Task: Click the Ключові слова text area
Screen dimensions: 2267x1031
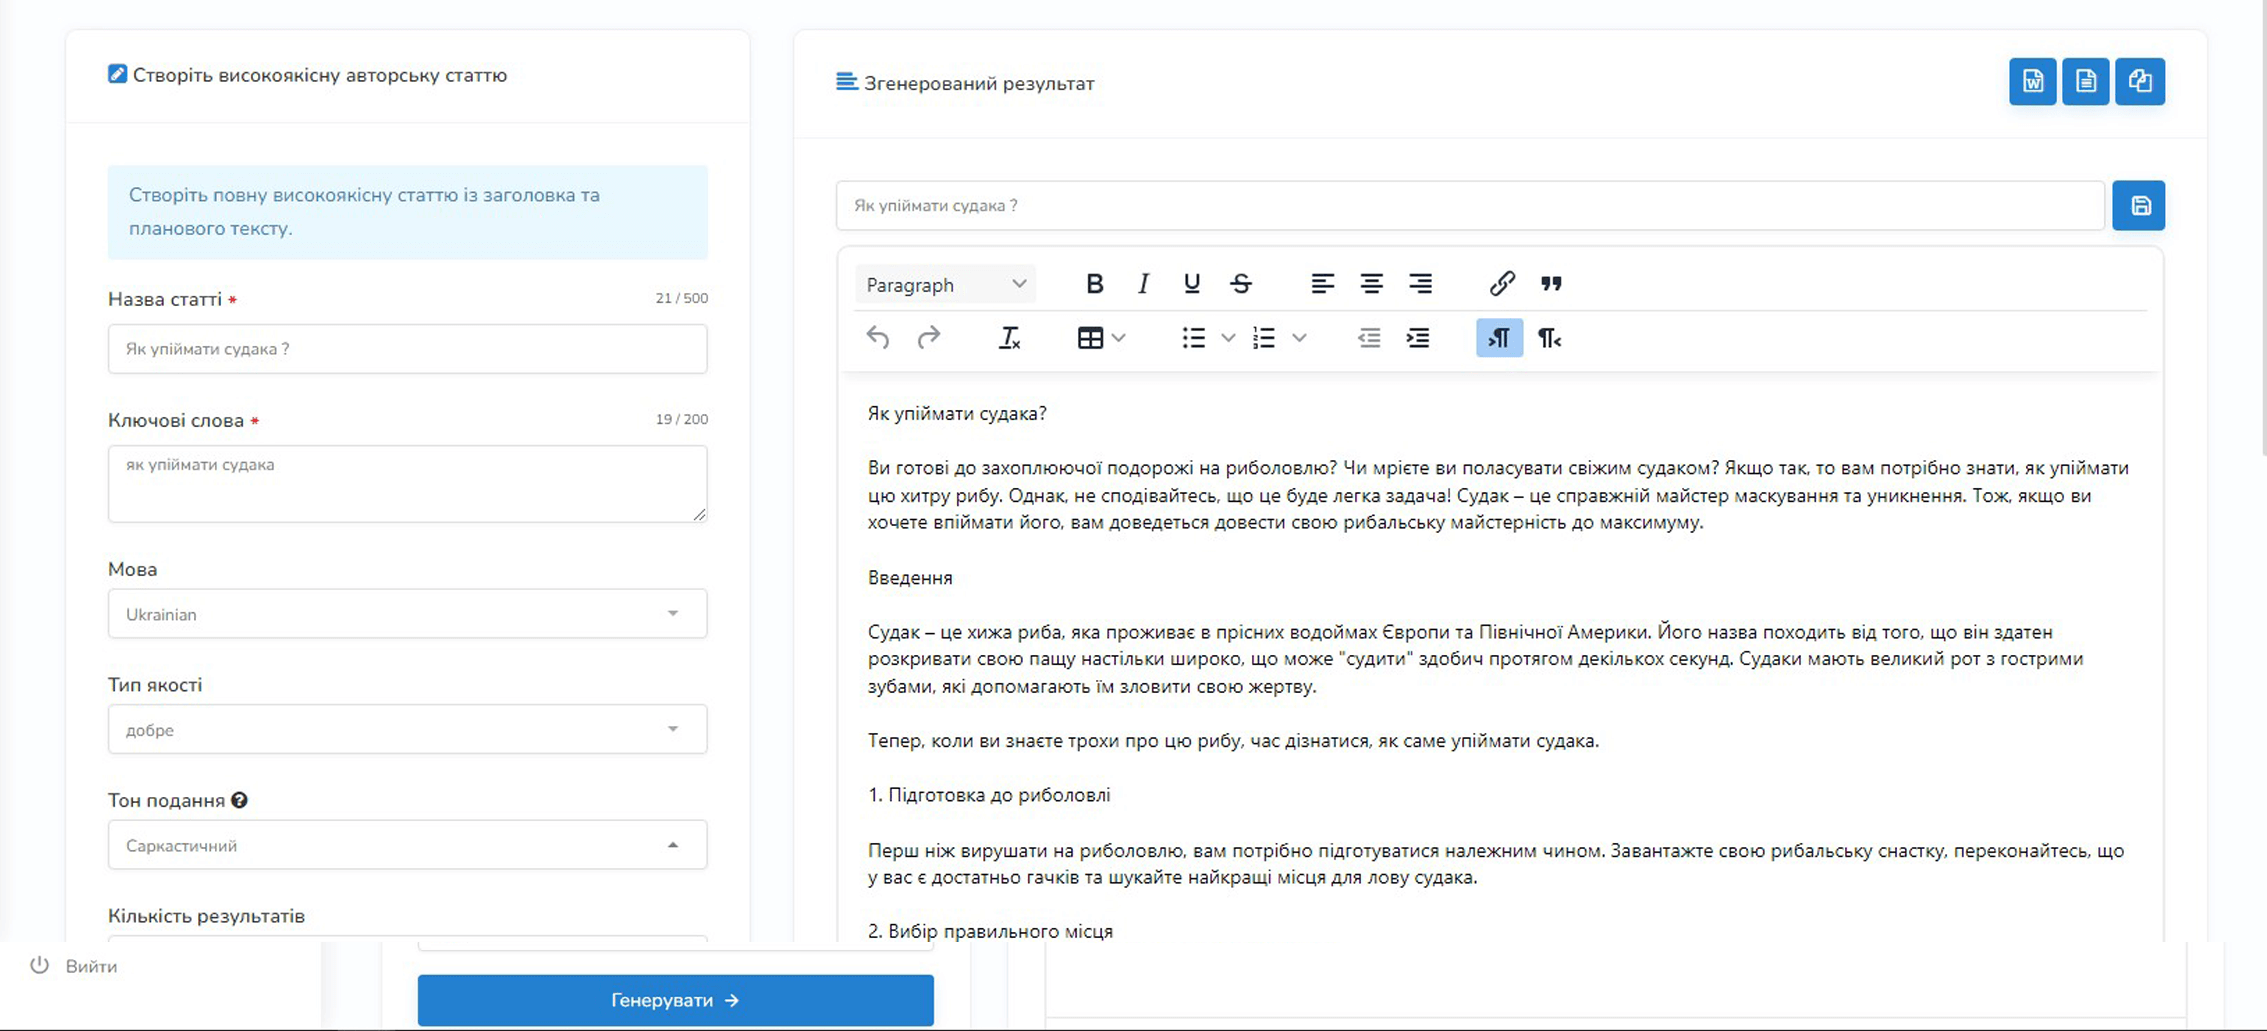Action: [407, 484]
